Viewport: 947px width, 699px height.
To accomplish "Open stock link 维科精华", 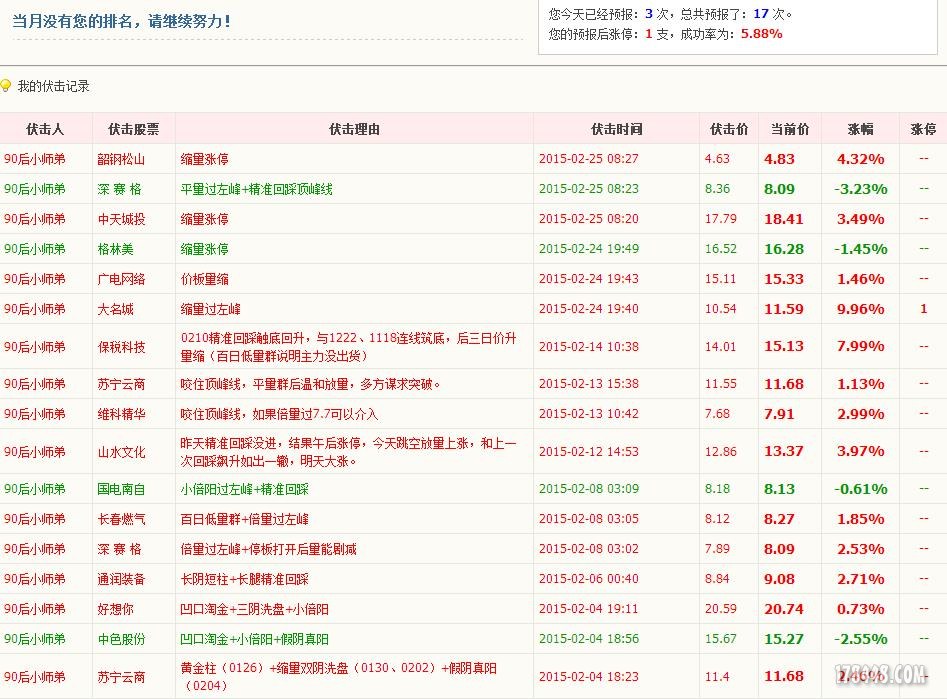I will [121, 414].
